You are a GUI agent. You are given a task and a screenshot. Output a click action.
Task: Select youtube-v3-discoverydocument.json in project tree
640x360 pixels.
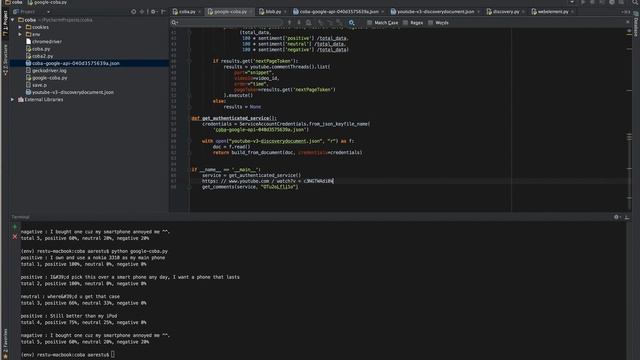click(70, 92)
